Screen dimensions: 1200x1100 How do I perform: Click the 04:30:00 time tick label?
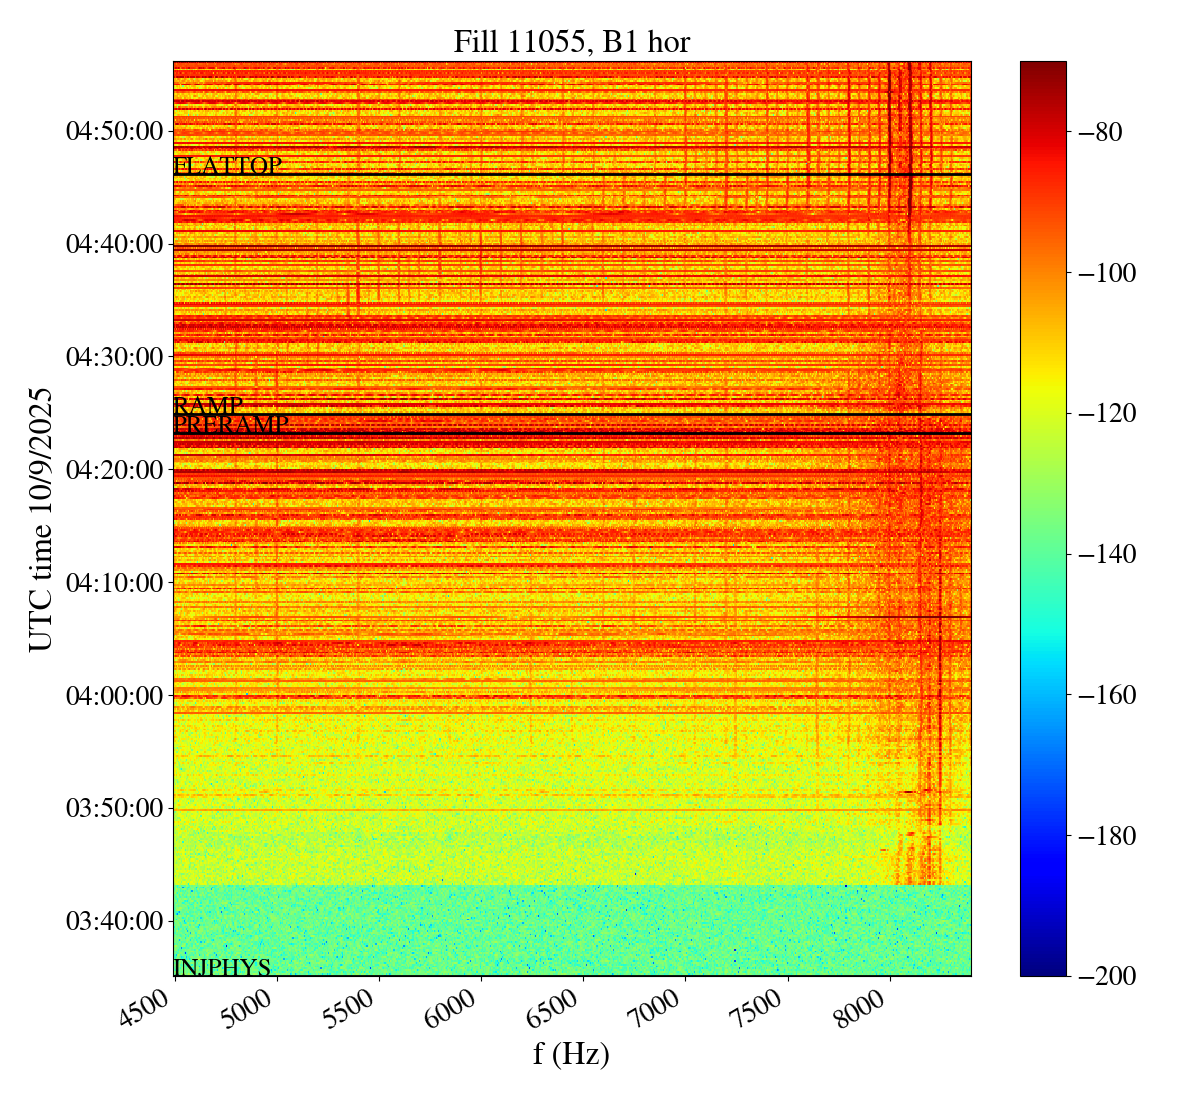(114, 357)
